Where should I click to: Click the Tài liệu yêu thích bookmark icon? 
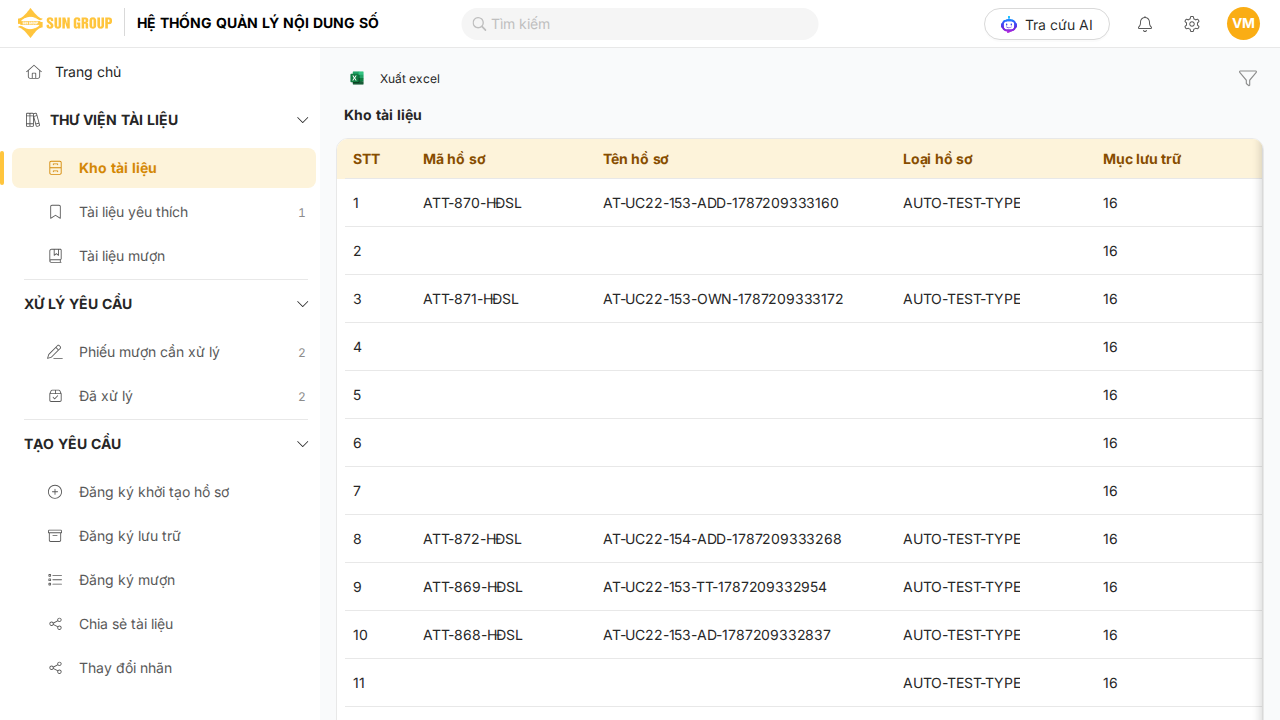tap(56, 212)
